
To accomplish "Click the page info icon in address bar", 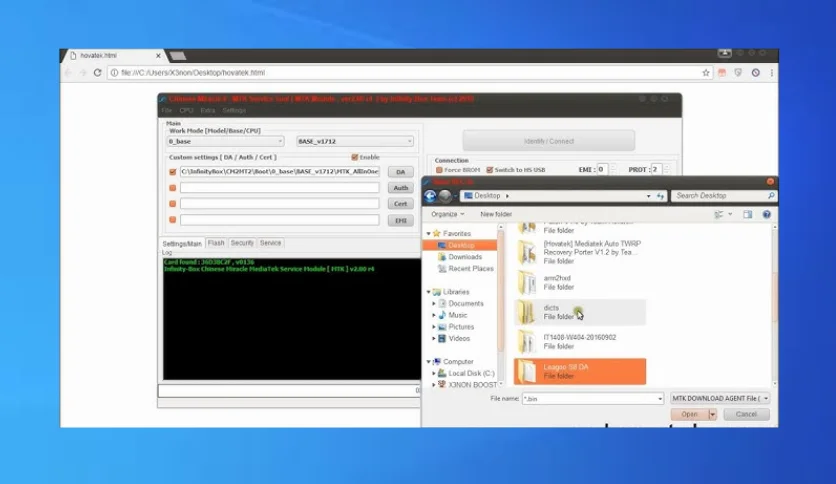I will (x=114, y=72).
